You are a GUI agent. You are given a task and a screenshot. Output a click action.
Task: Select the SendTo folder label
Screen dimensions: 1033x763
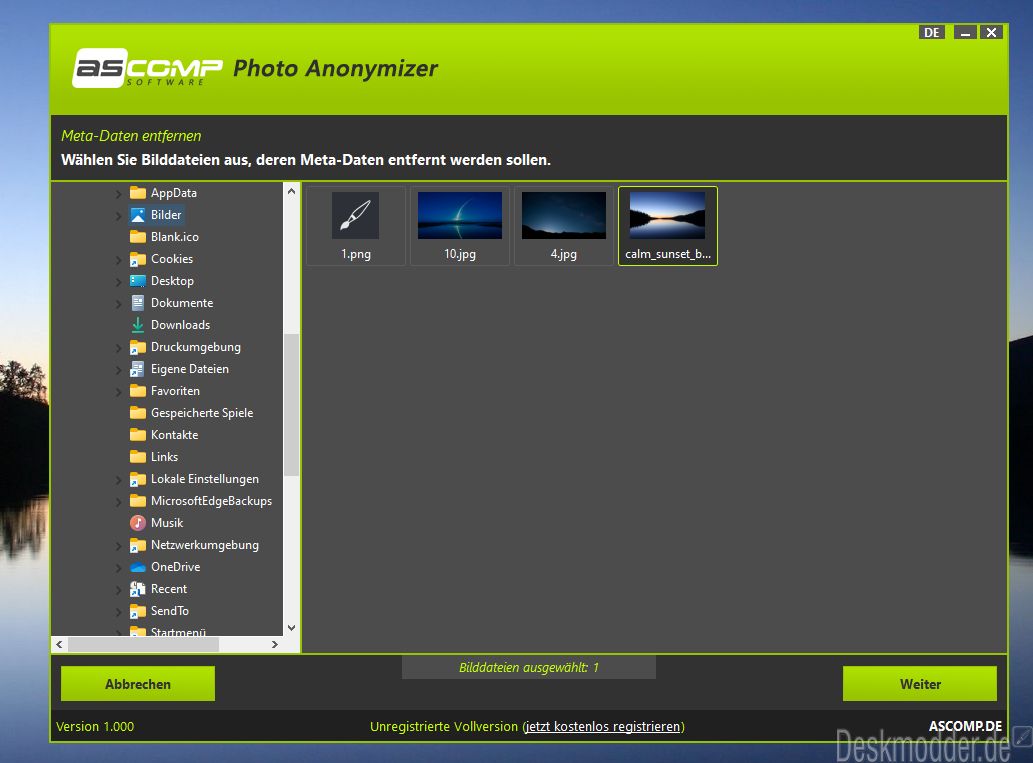169,611
